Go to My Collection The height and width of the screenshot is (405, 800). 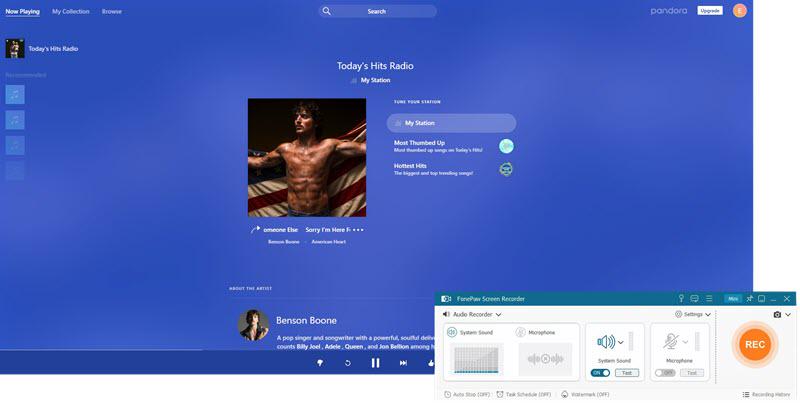click(71, 11)
